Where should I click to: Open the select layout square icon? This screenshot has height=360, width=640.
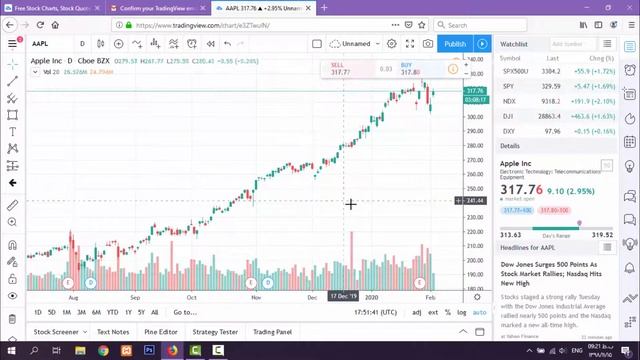click(317, 44)
